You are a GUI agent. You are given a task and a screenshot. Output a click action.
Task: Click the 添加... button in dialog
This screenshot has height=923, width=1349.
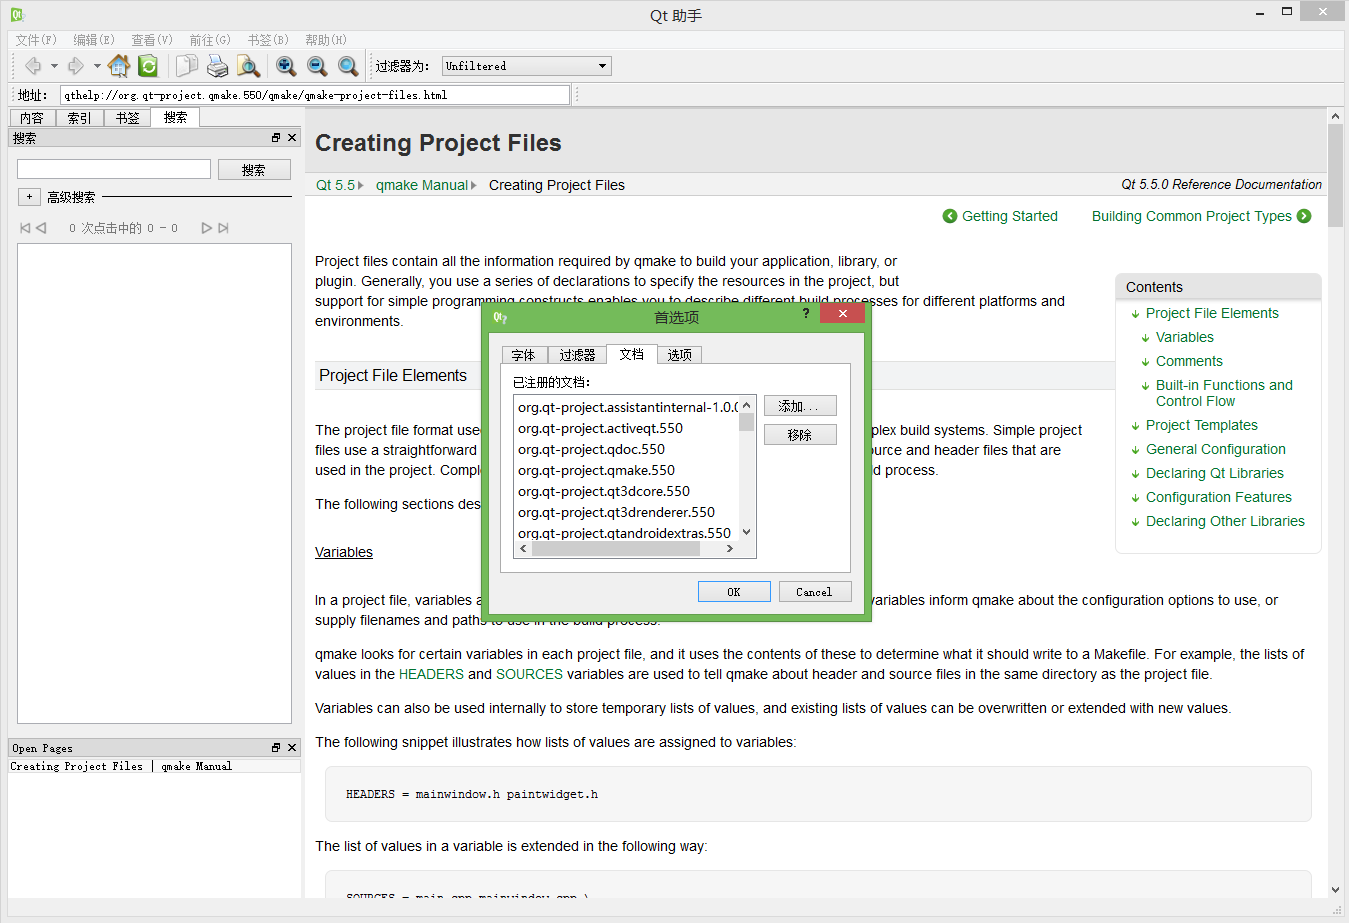tap(800, 406)
